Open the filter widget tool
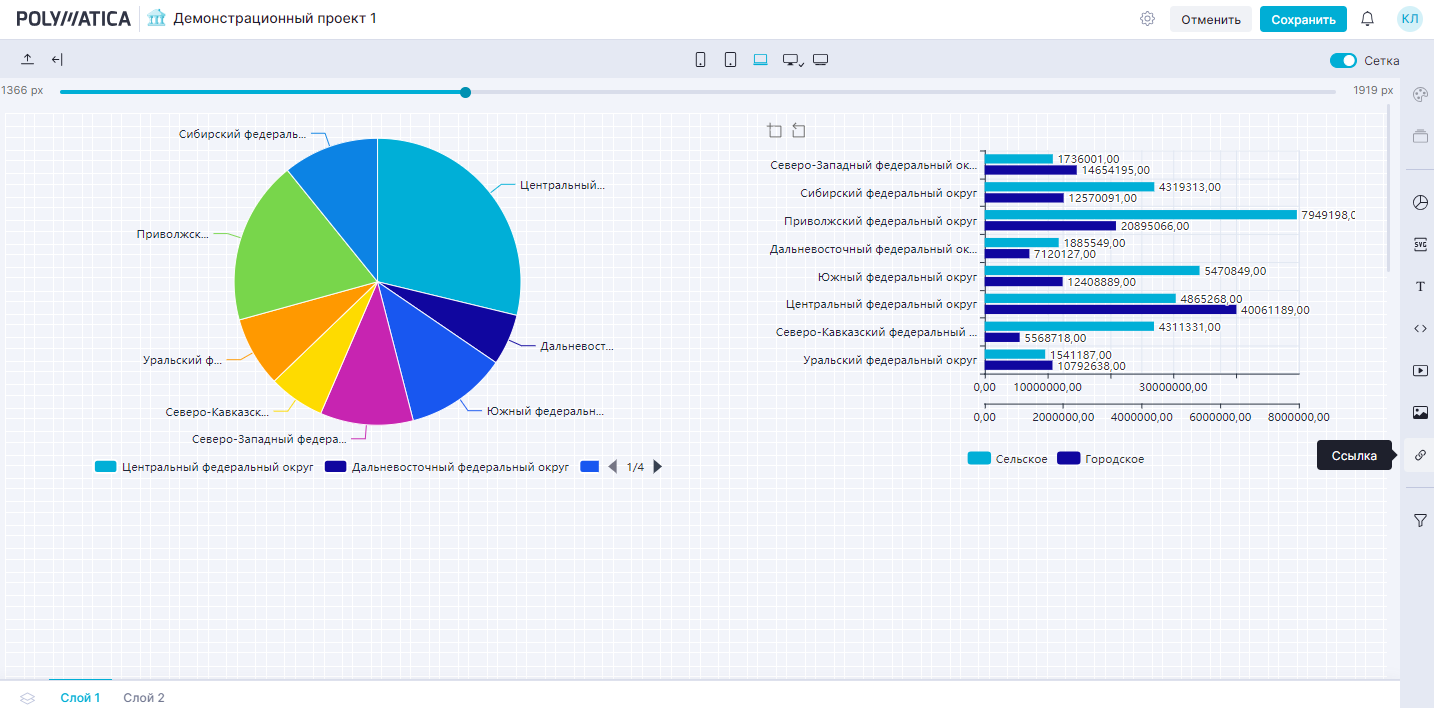This screenshot has width=1434, height=708. coord(1420,520)
